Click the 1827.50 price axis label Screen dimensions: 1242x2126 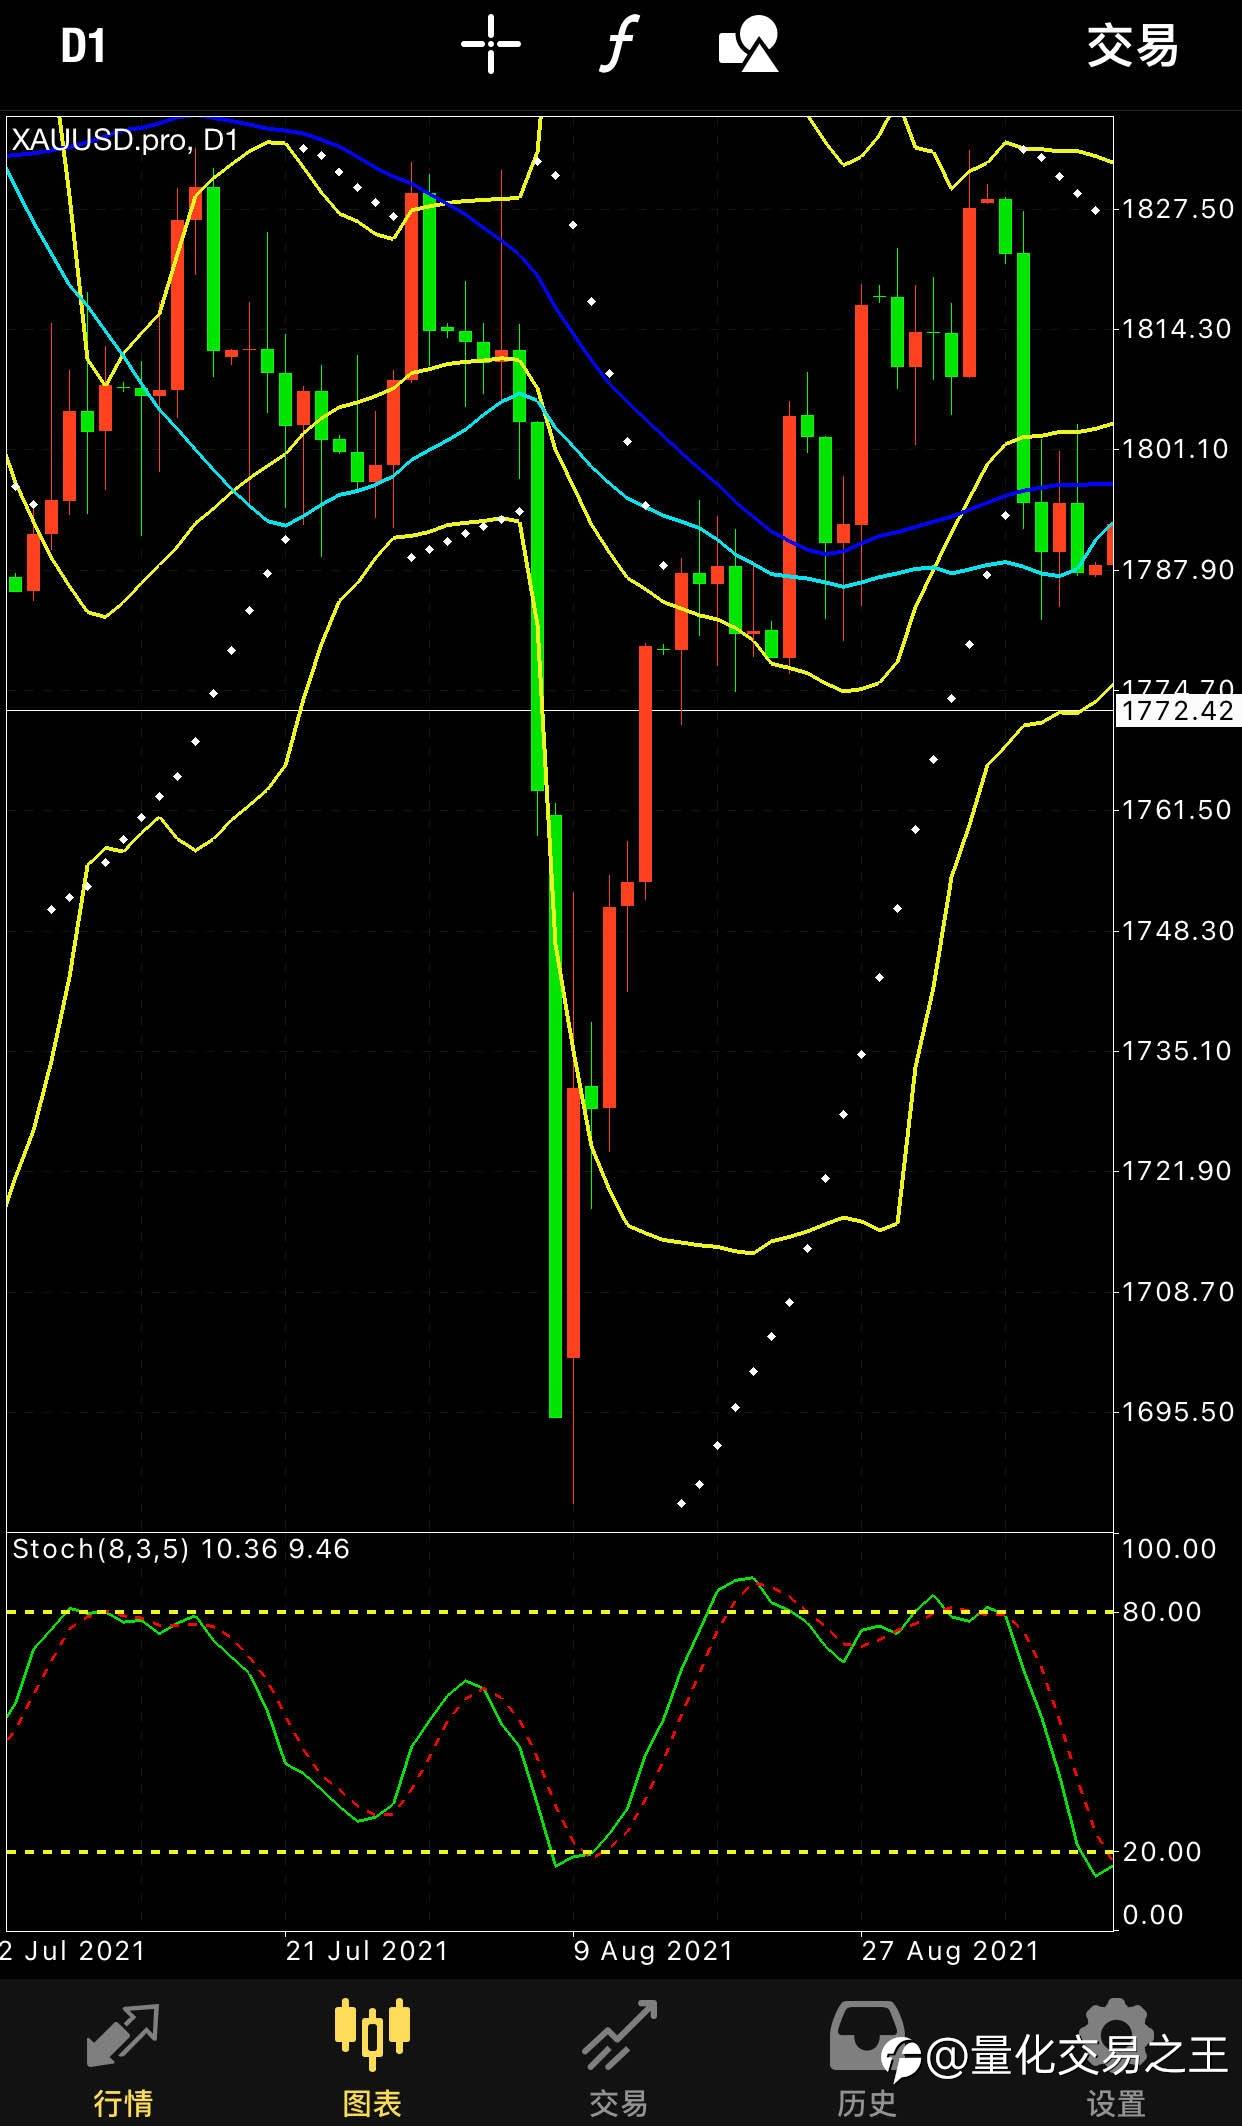point(1178,209)
